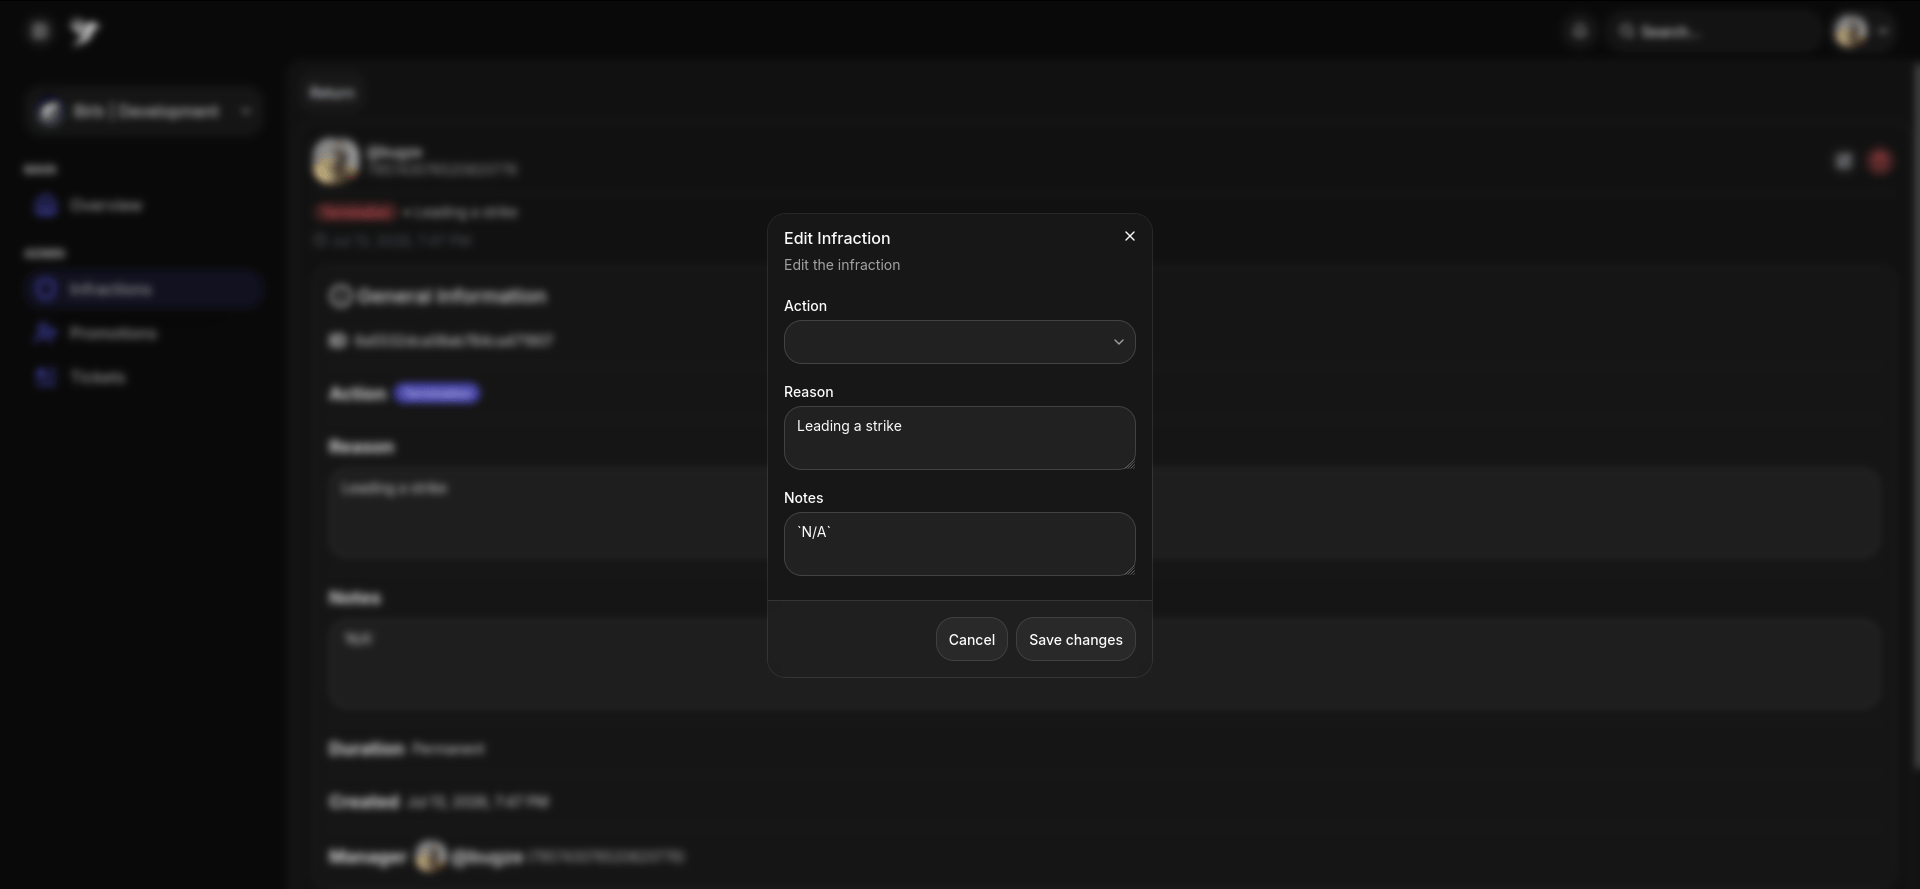1920x889 pixels.
Task: Click the bird logo in the top bar
Action: [x=85, y=32]
